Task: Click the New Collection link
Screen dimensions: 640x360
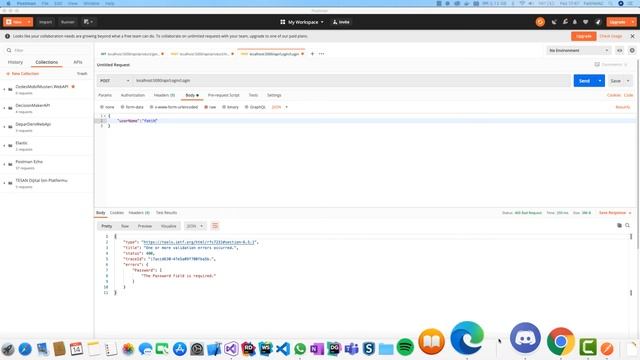Action: 22,73
